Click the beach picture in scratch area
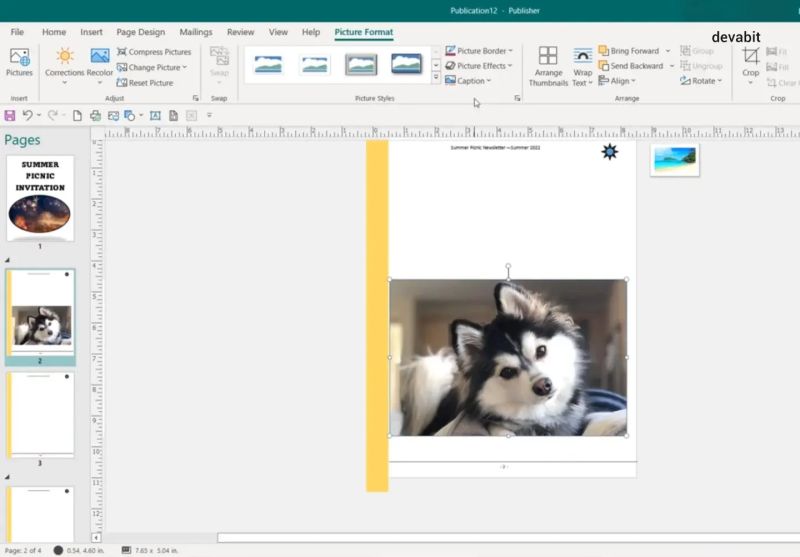The height and width of the screenshot is (557, 800). coord(675,160)
